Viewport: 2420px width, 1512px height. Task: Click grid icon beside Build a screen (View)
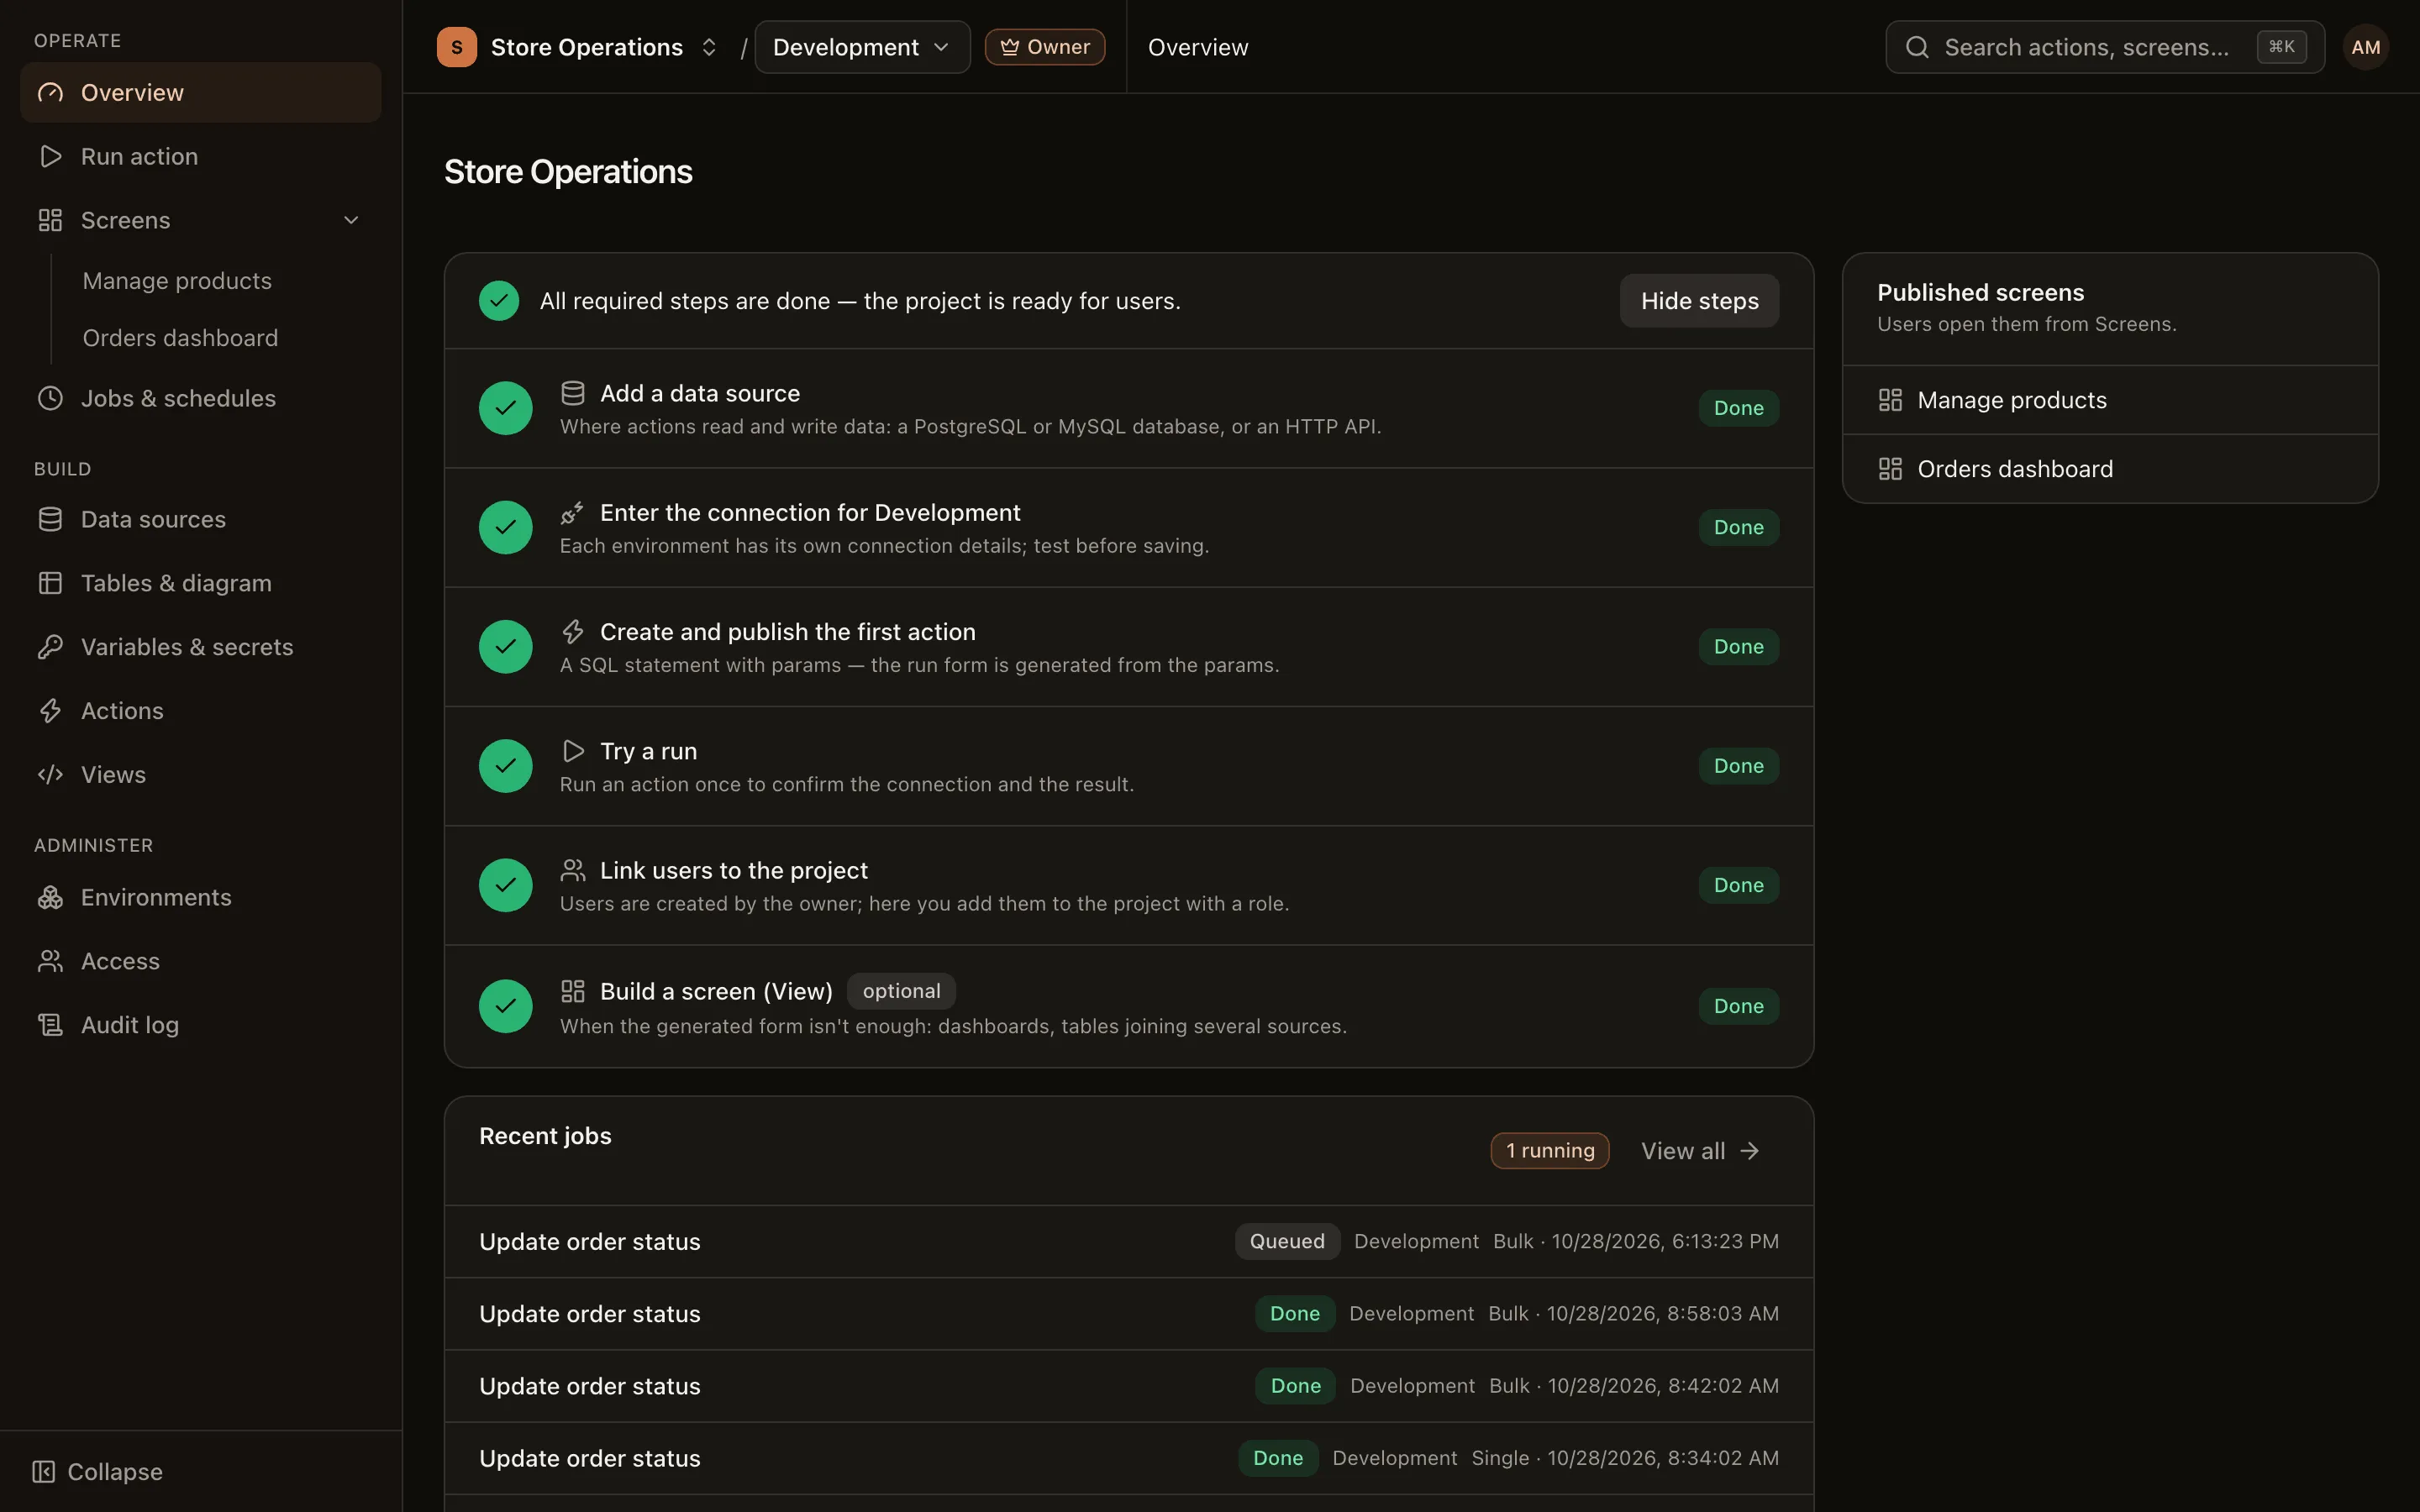(572, 991)
